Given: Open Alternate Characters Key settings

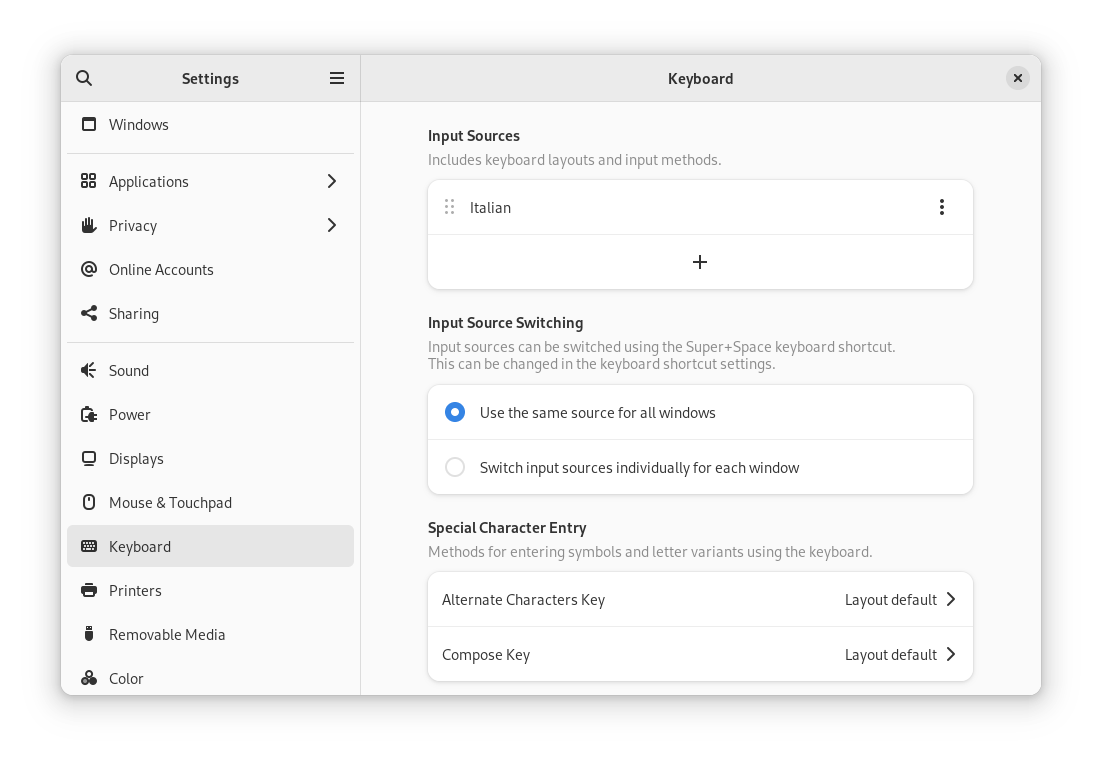Looking at the screenshot, I should click(700, 599).
